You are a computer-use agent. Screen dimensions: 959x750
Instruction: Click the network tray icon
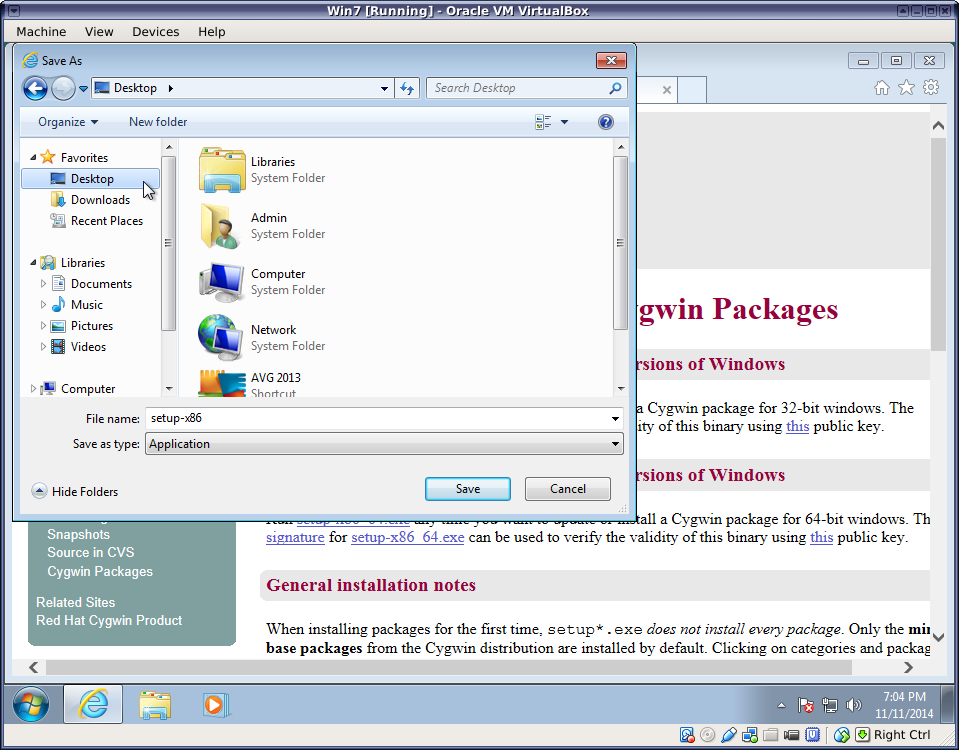[829, 705]
